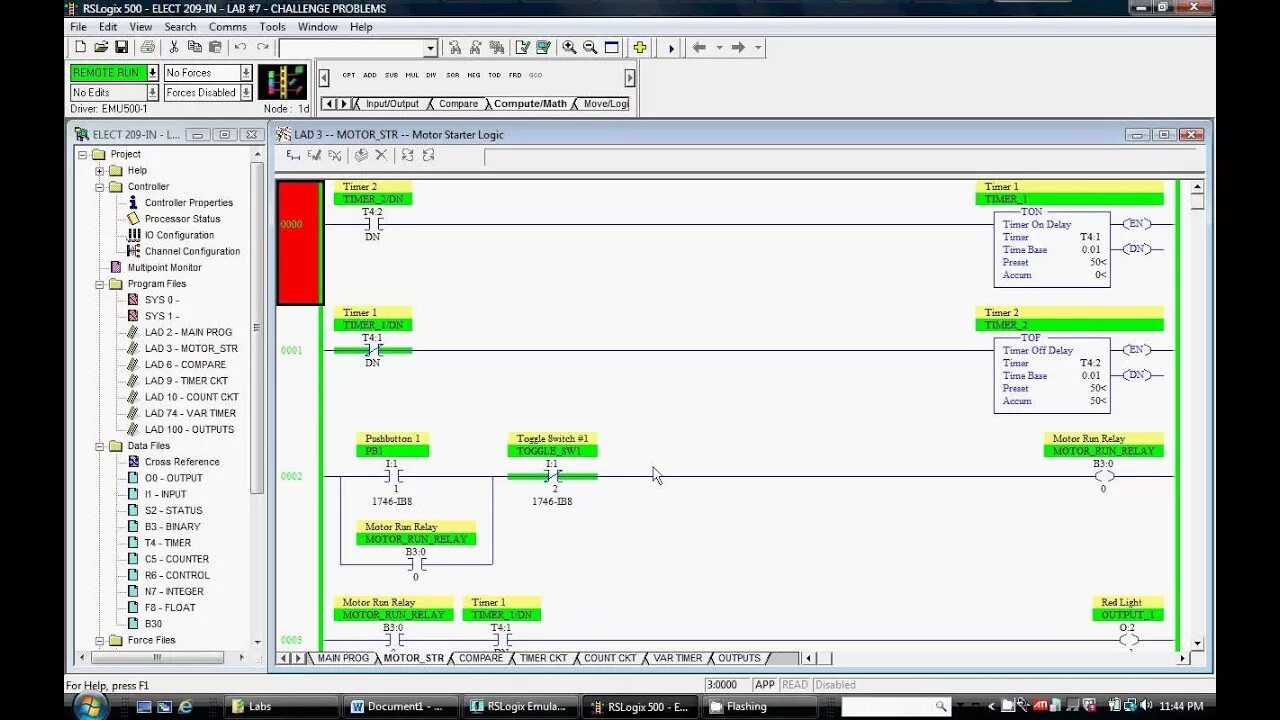Image resolution: width=1280 pixels, height=720 pixels.
Task: Click the Cut scissors icon
Action: [x=174, y=47]
